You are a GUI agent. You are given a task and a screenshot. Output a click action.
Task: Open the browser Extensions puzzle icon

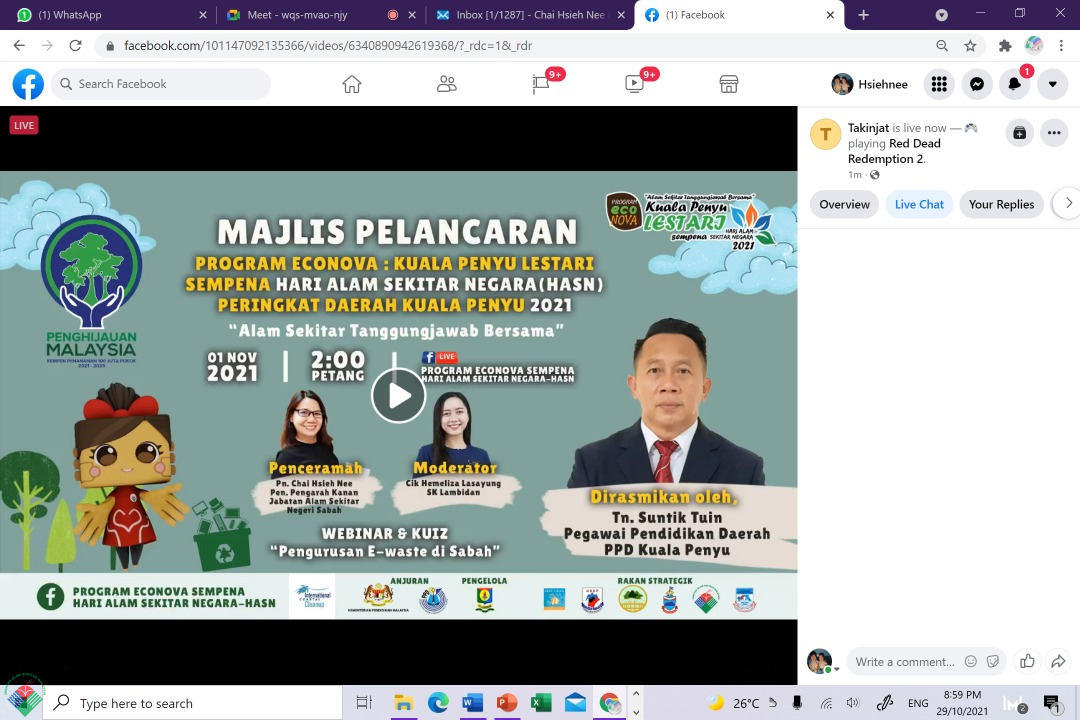[1005, 45]
